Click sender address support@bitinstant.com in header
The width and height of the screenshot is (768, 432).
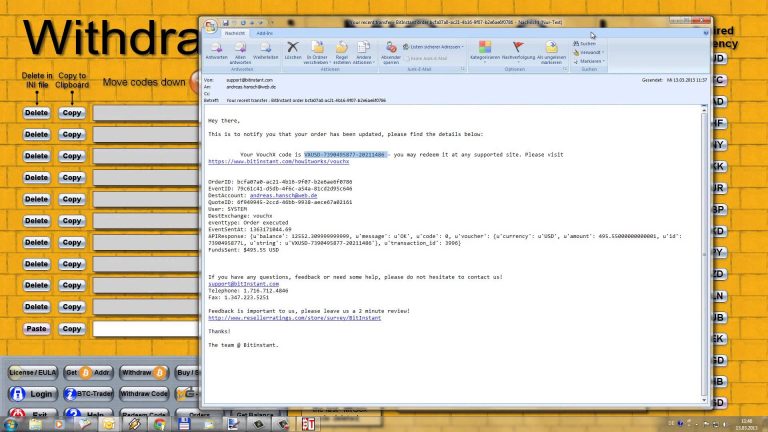coord(249,80)
